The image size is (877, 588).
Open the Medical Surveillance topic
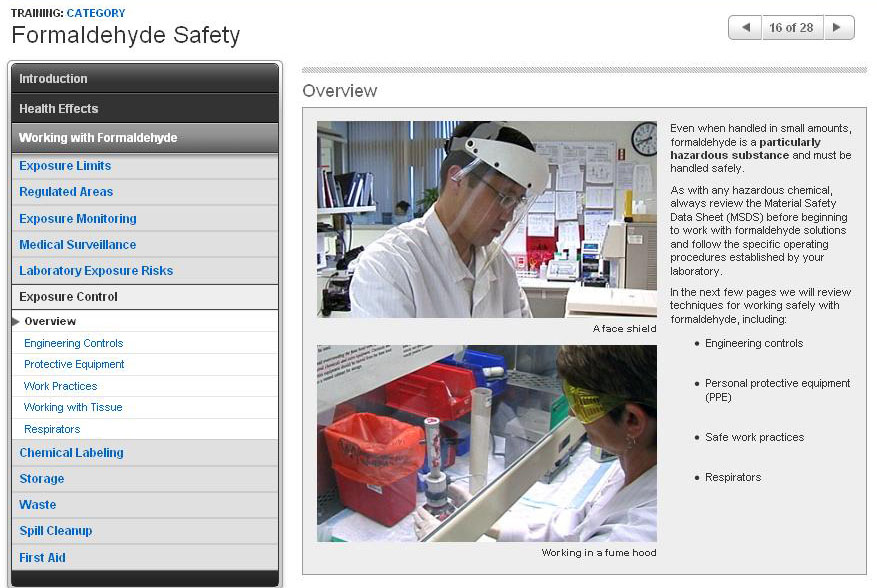(x=78, y=245)
